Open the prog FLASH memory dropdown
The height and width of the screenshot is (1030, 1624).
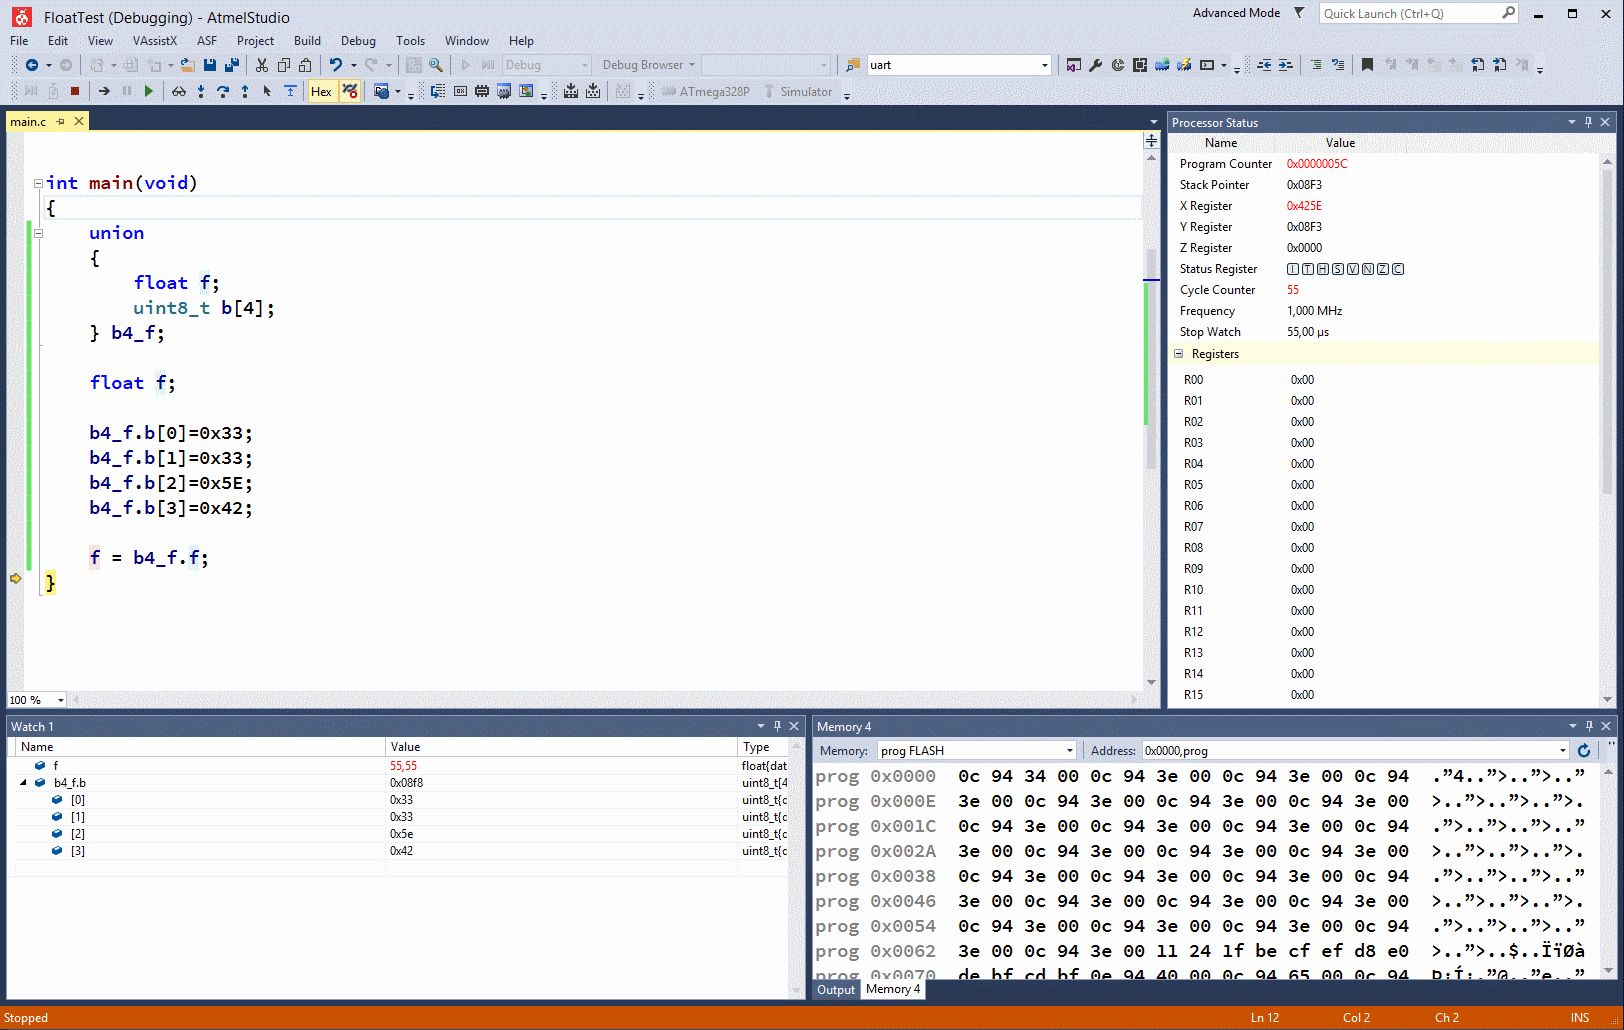[x=1069, y=751]
